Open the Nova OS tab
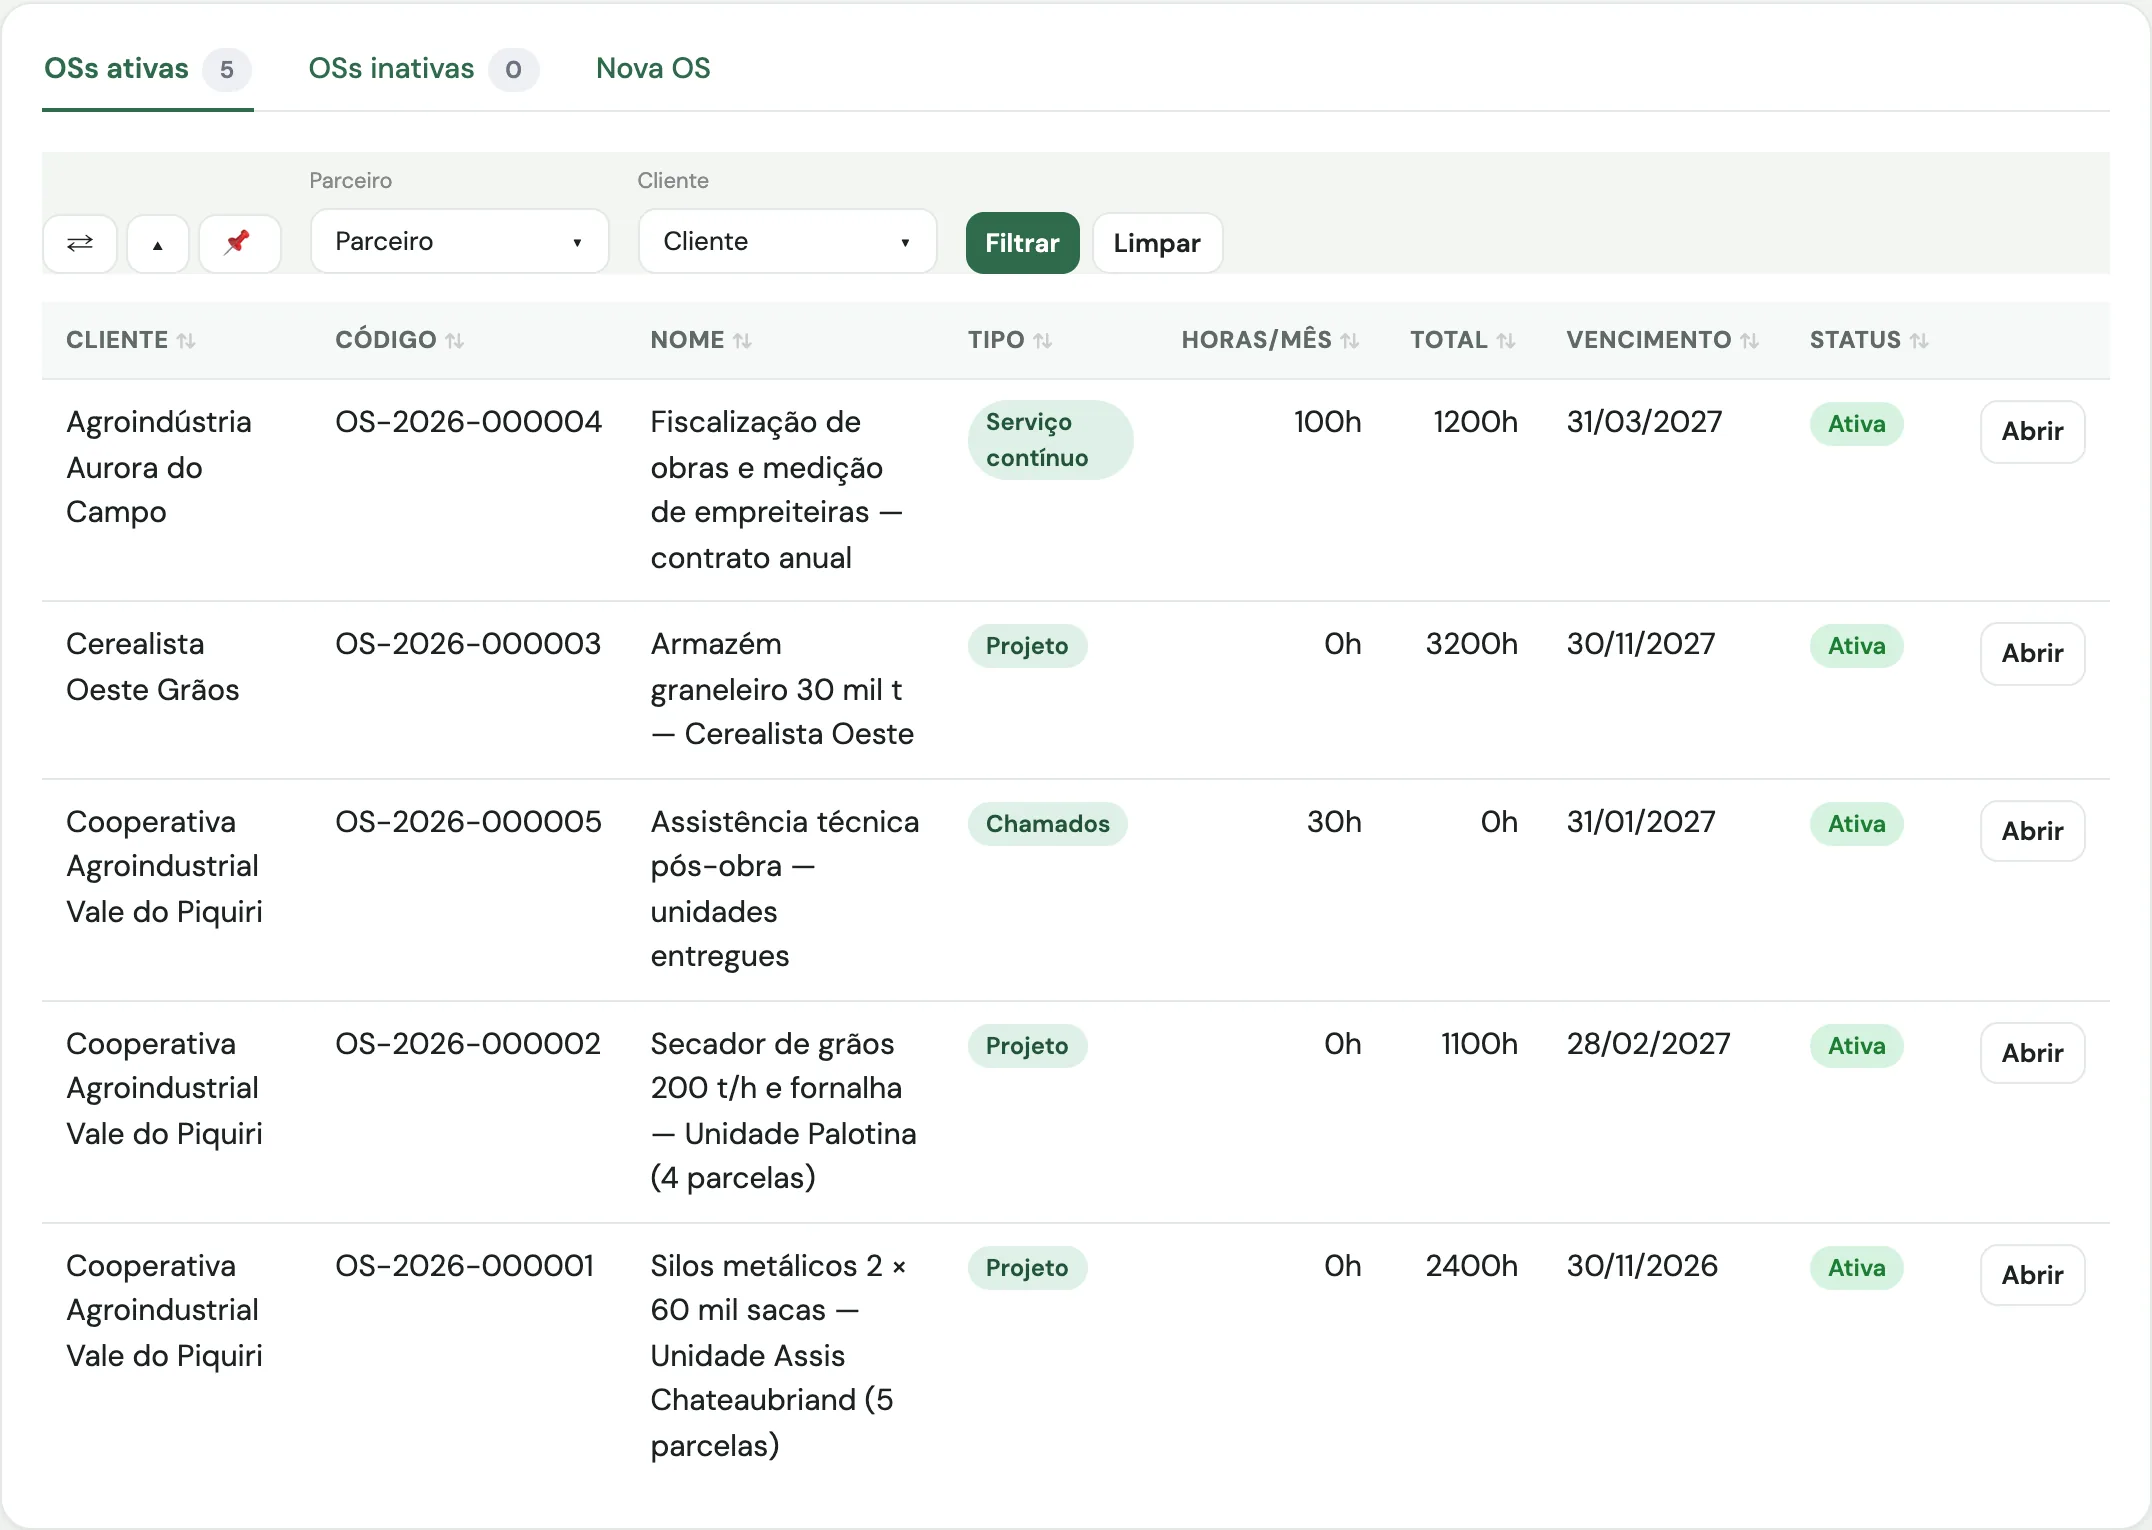Image resolution: width=2152 pixels, height=1530 pixels. click(653, 69)
